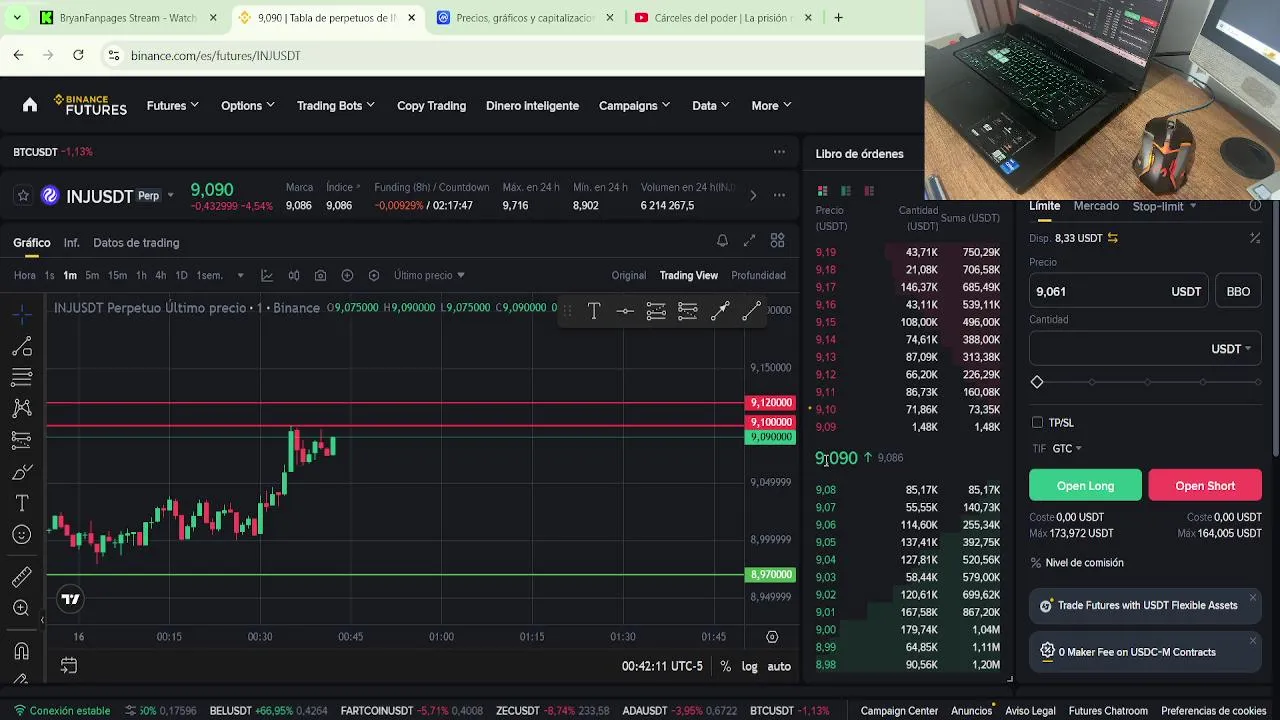The image size is (1280, 720).
Task: Switch chart to Original view
Action: click(629, 275)
